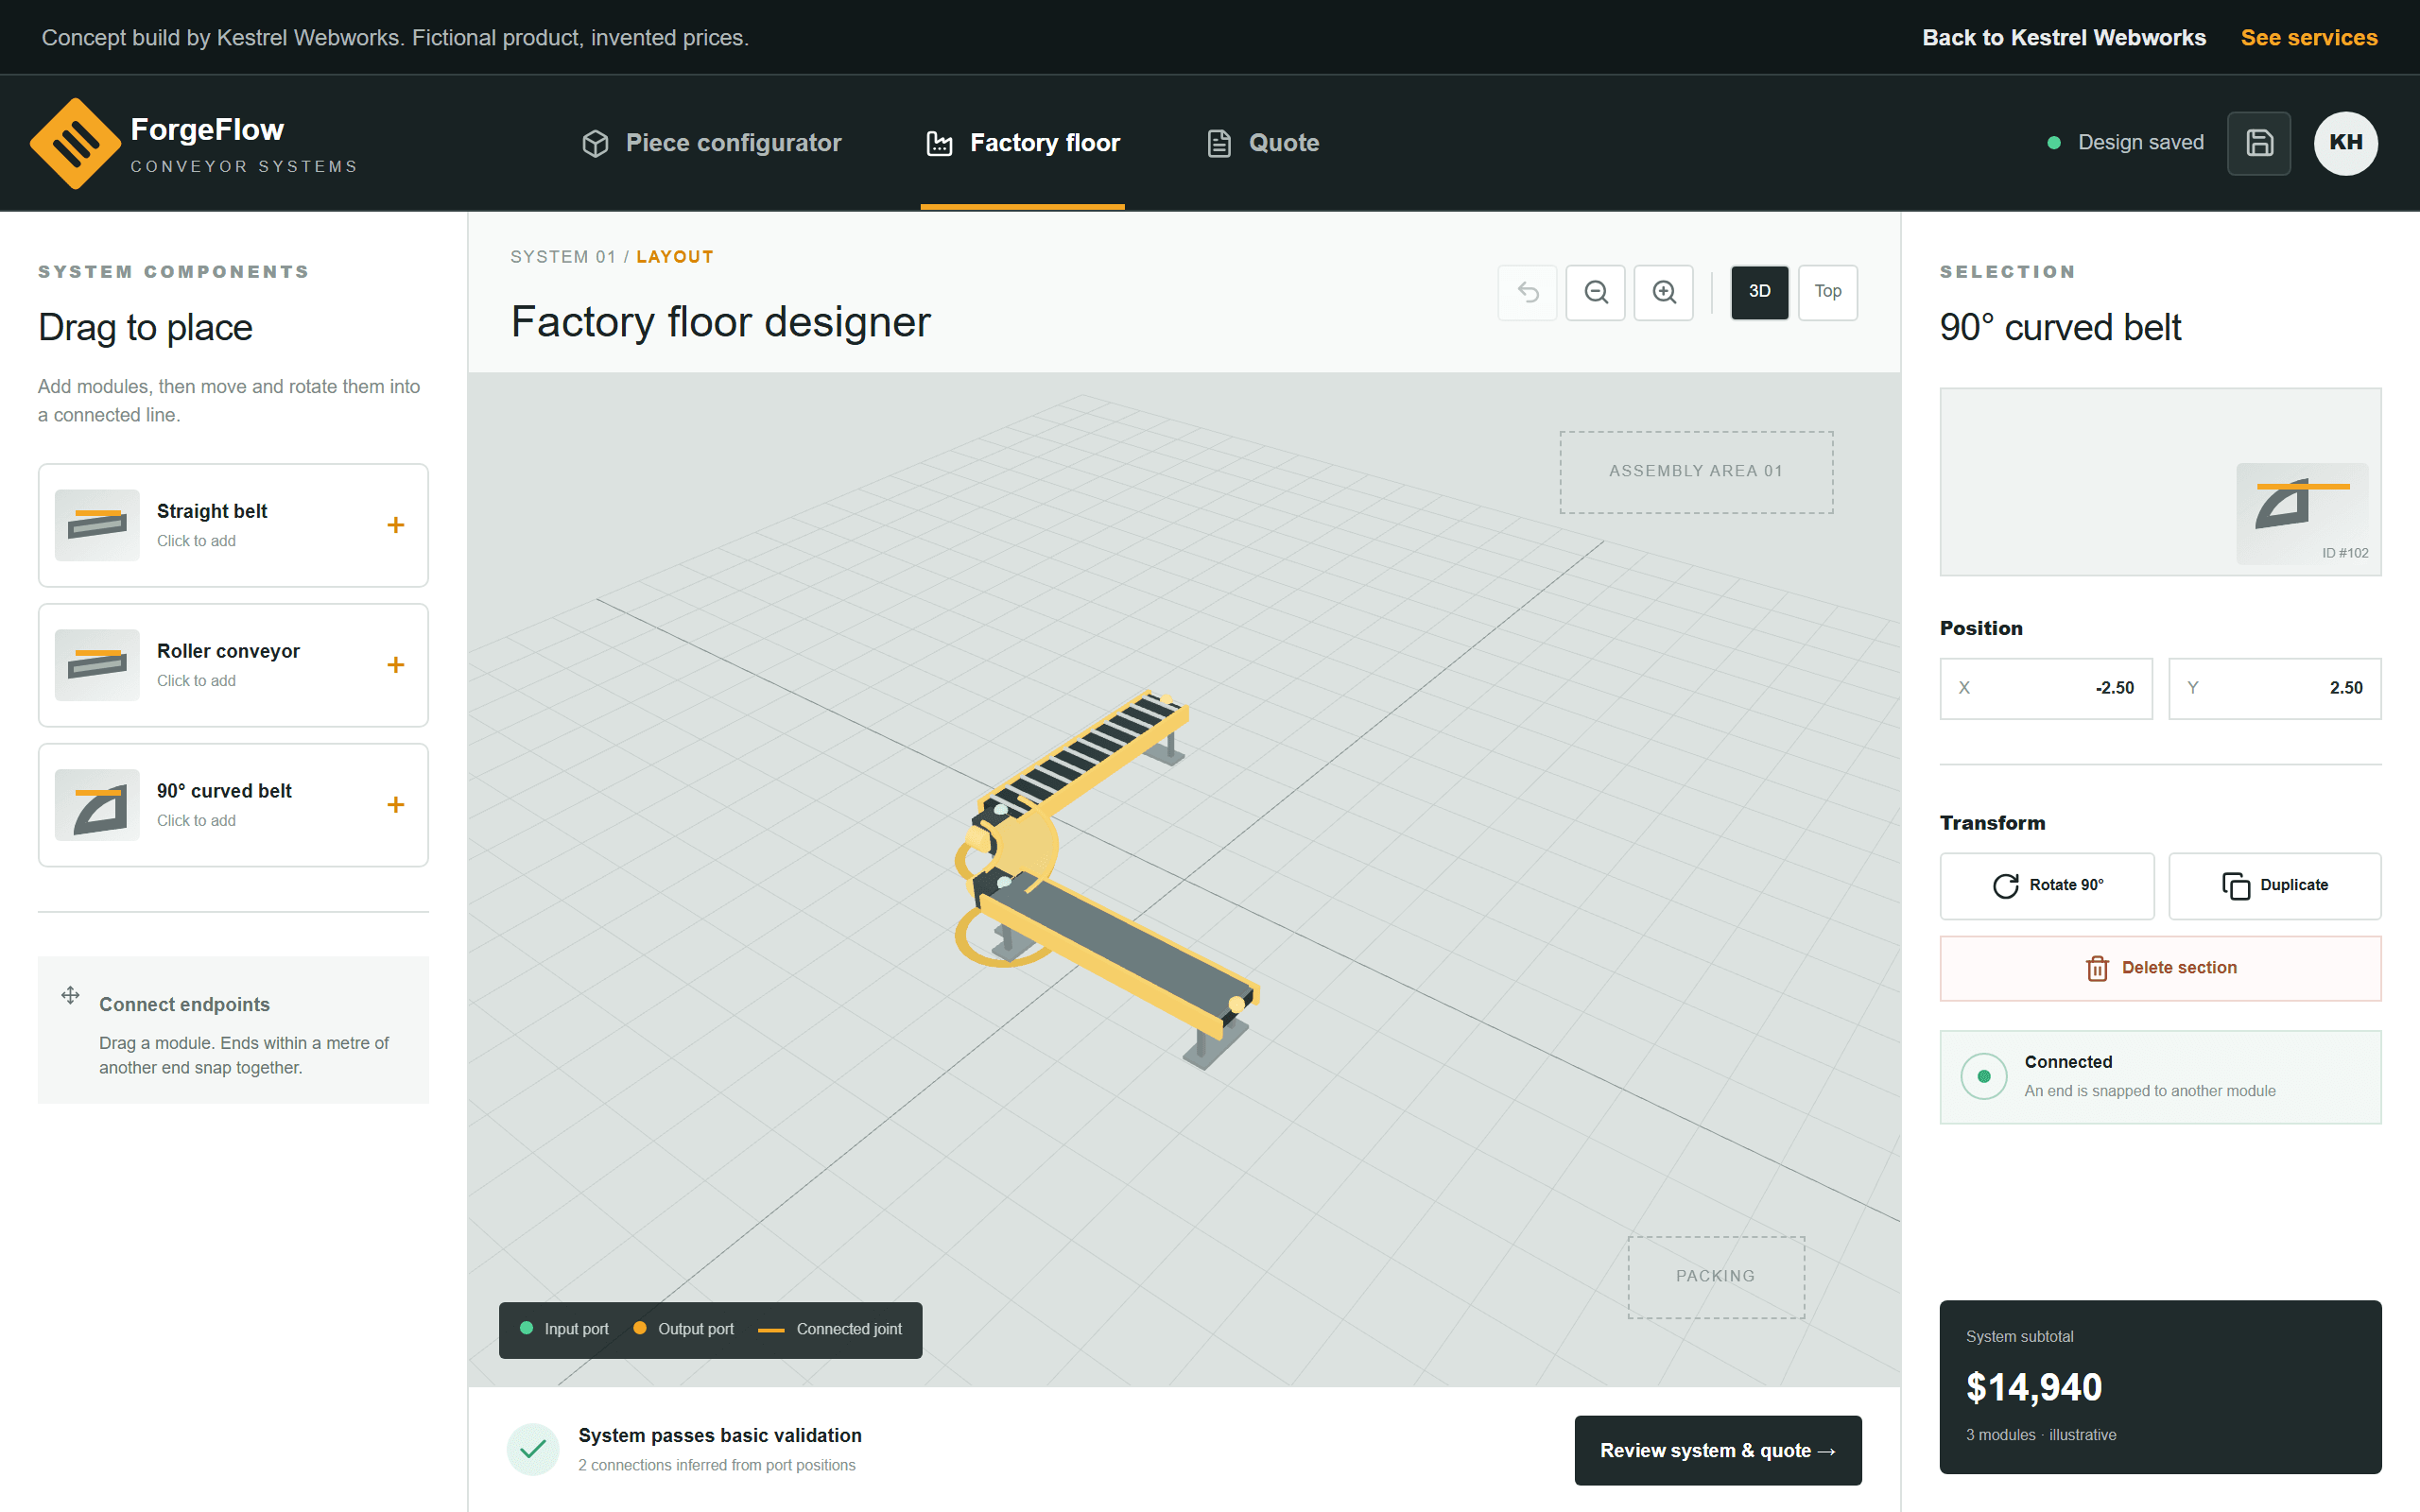This screenshot has height=1512, width=2420.
Task: Open the See services link
Action: [2309, 38]
